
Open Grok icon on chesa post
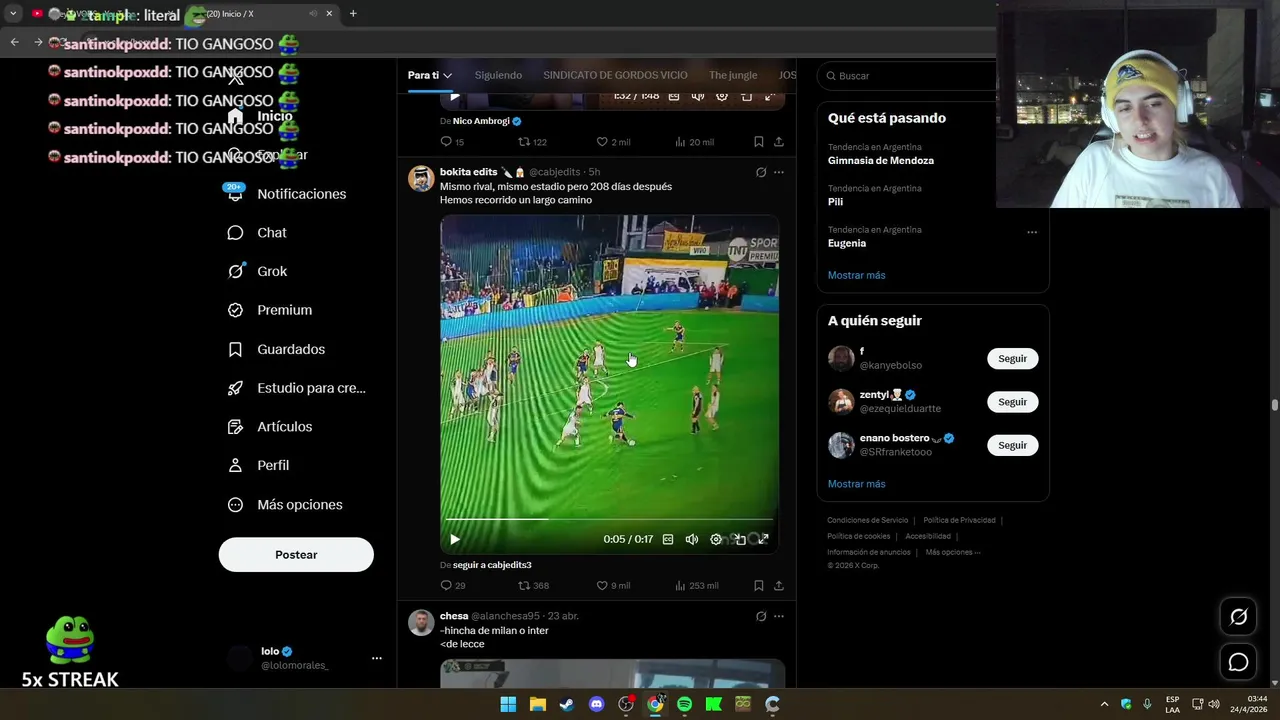click(761, 616)
